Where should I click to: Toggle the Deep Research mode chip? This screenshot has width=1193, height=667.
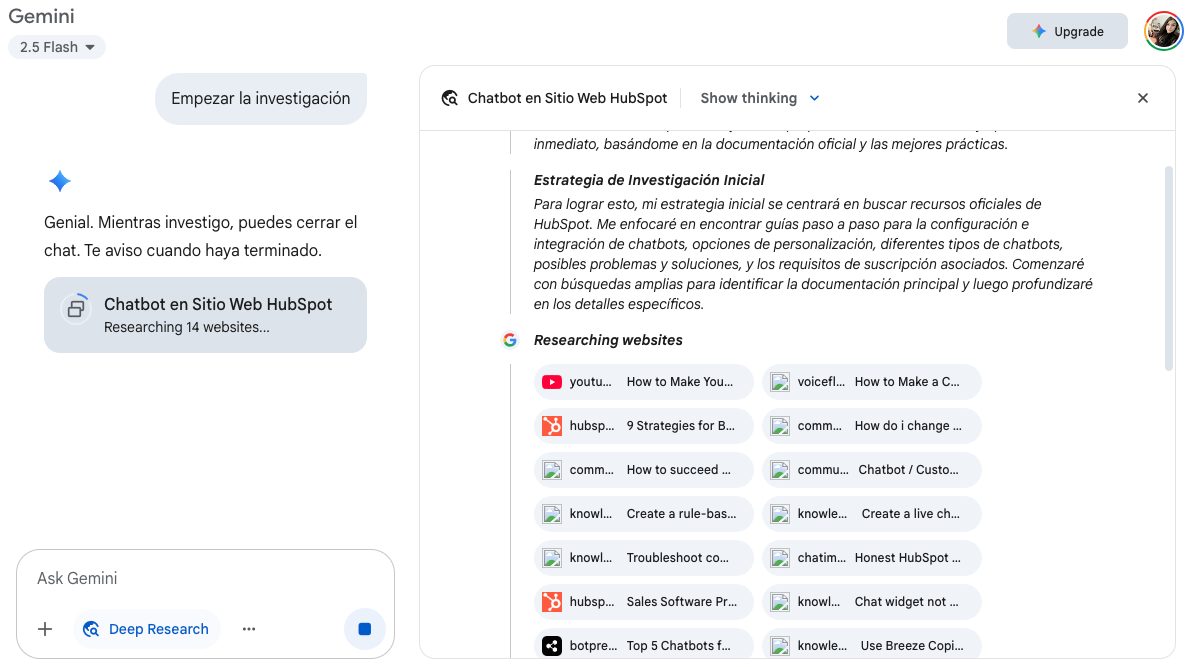click(x=146, y=629)
